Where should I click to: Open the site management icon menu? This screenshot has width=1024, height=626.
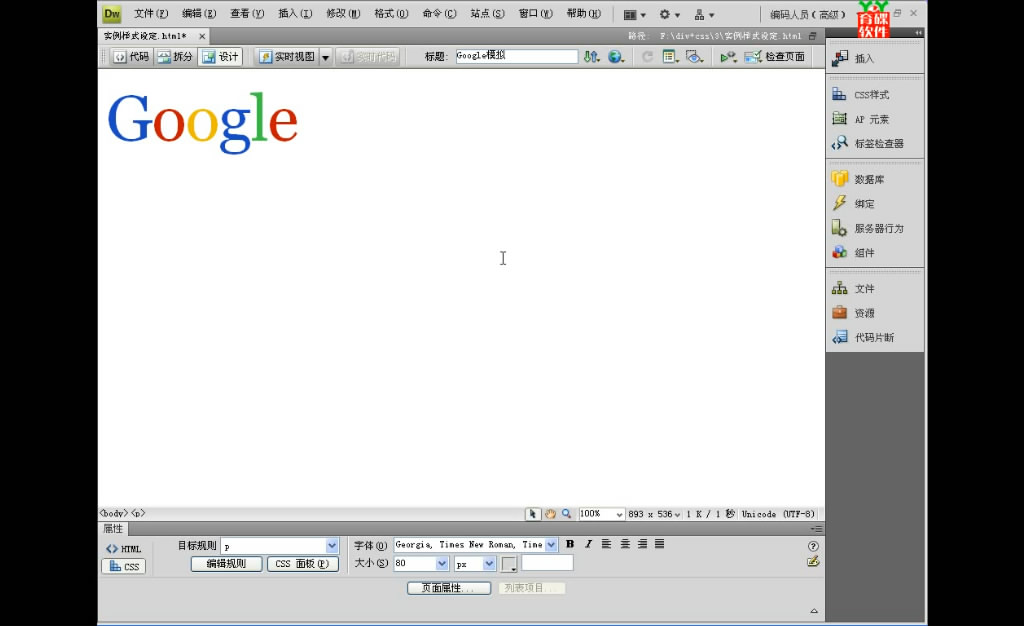(704, 14)
